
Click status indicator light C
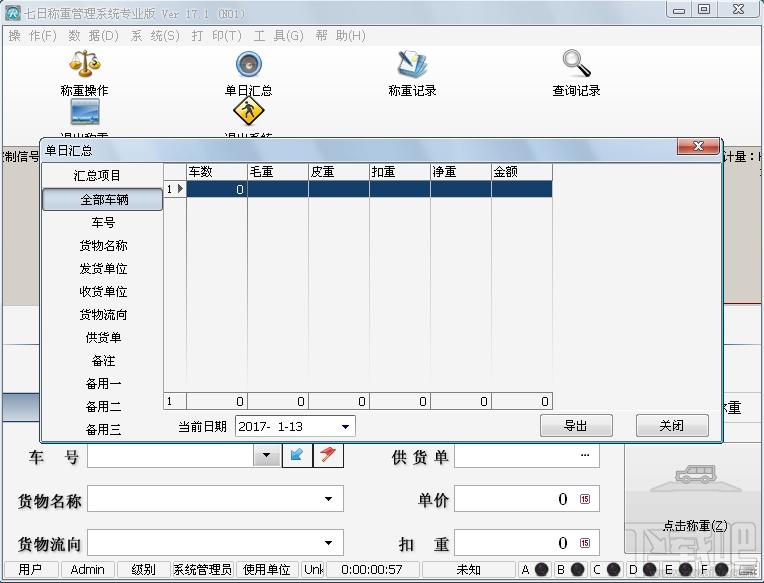coord(613,569)
